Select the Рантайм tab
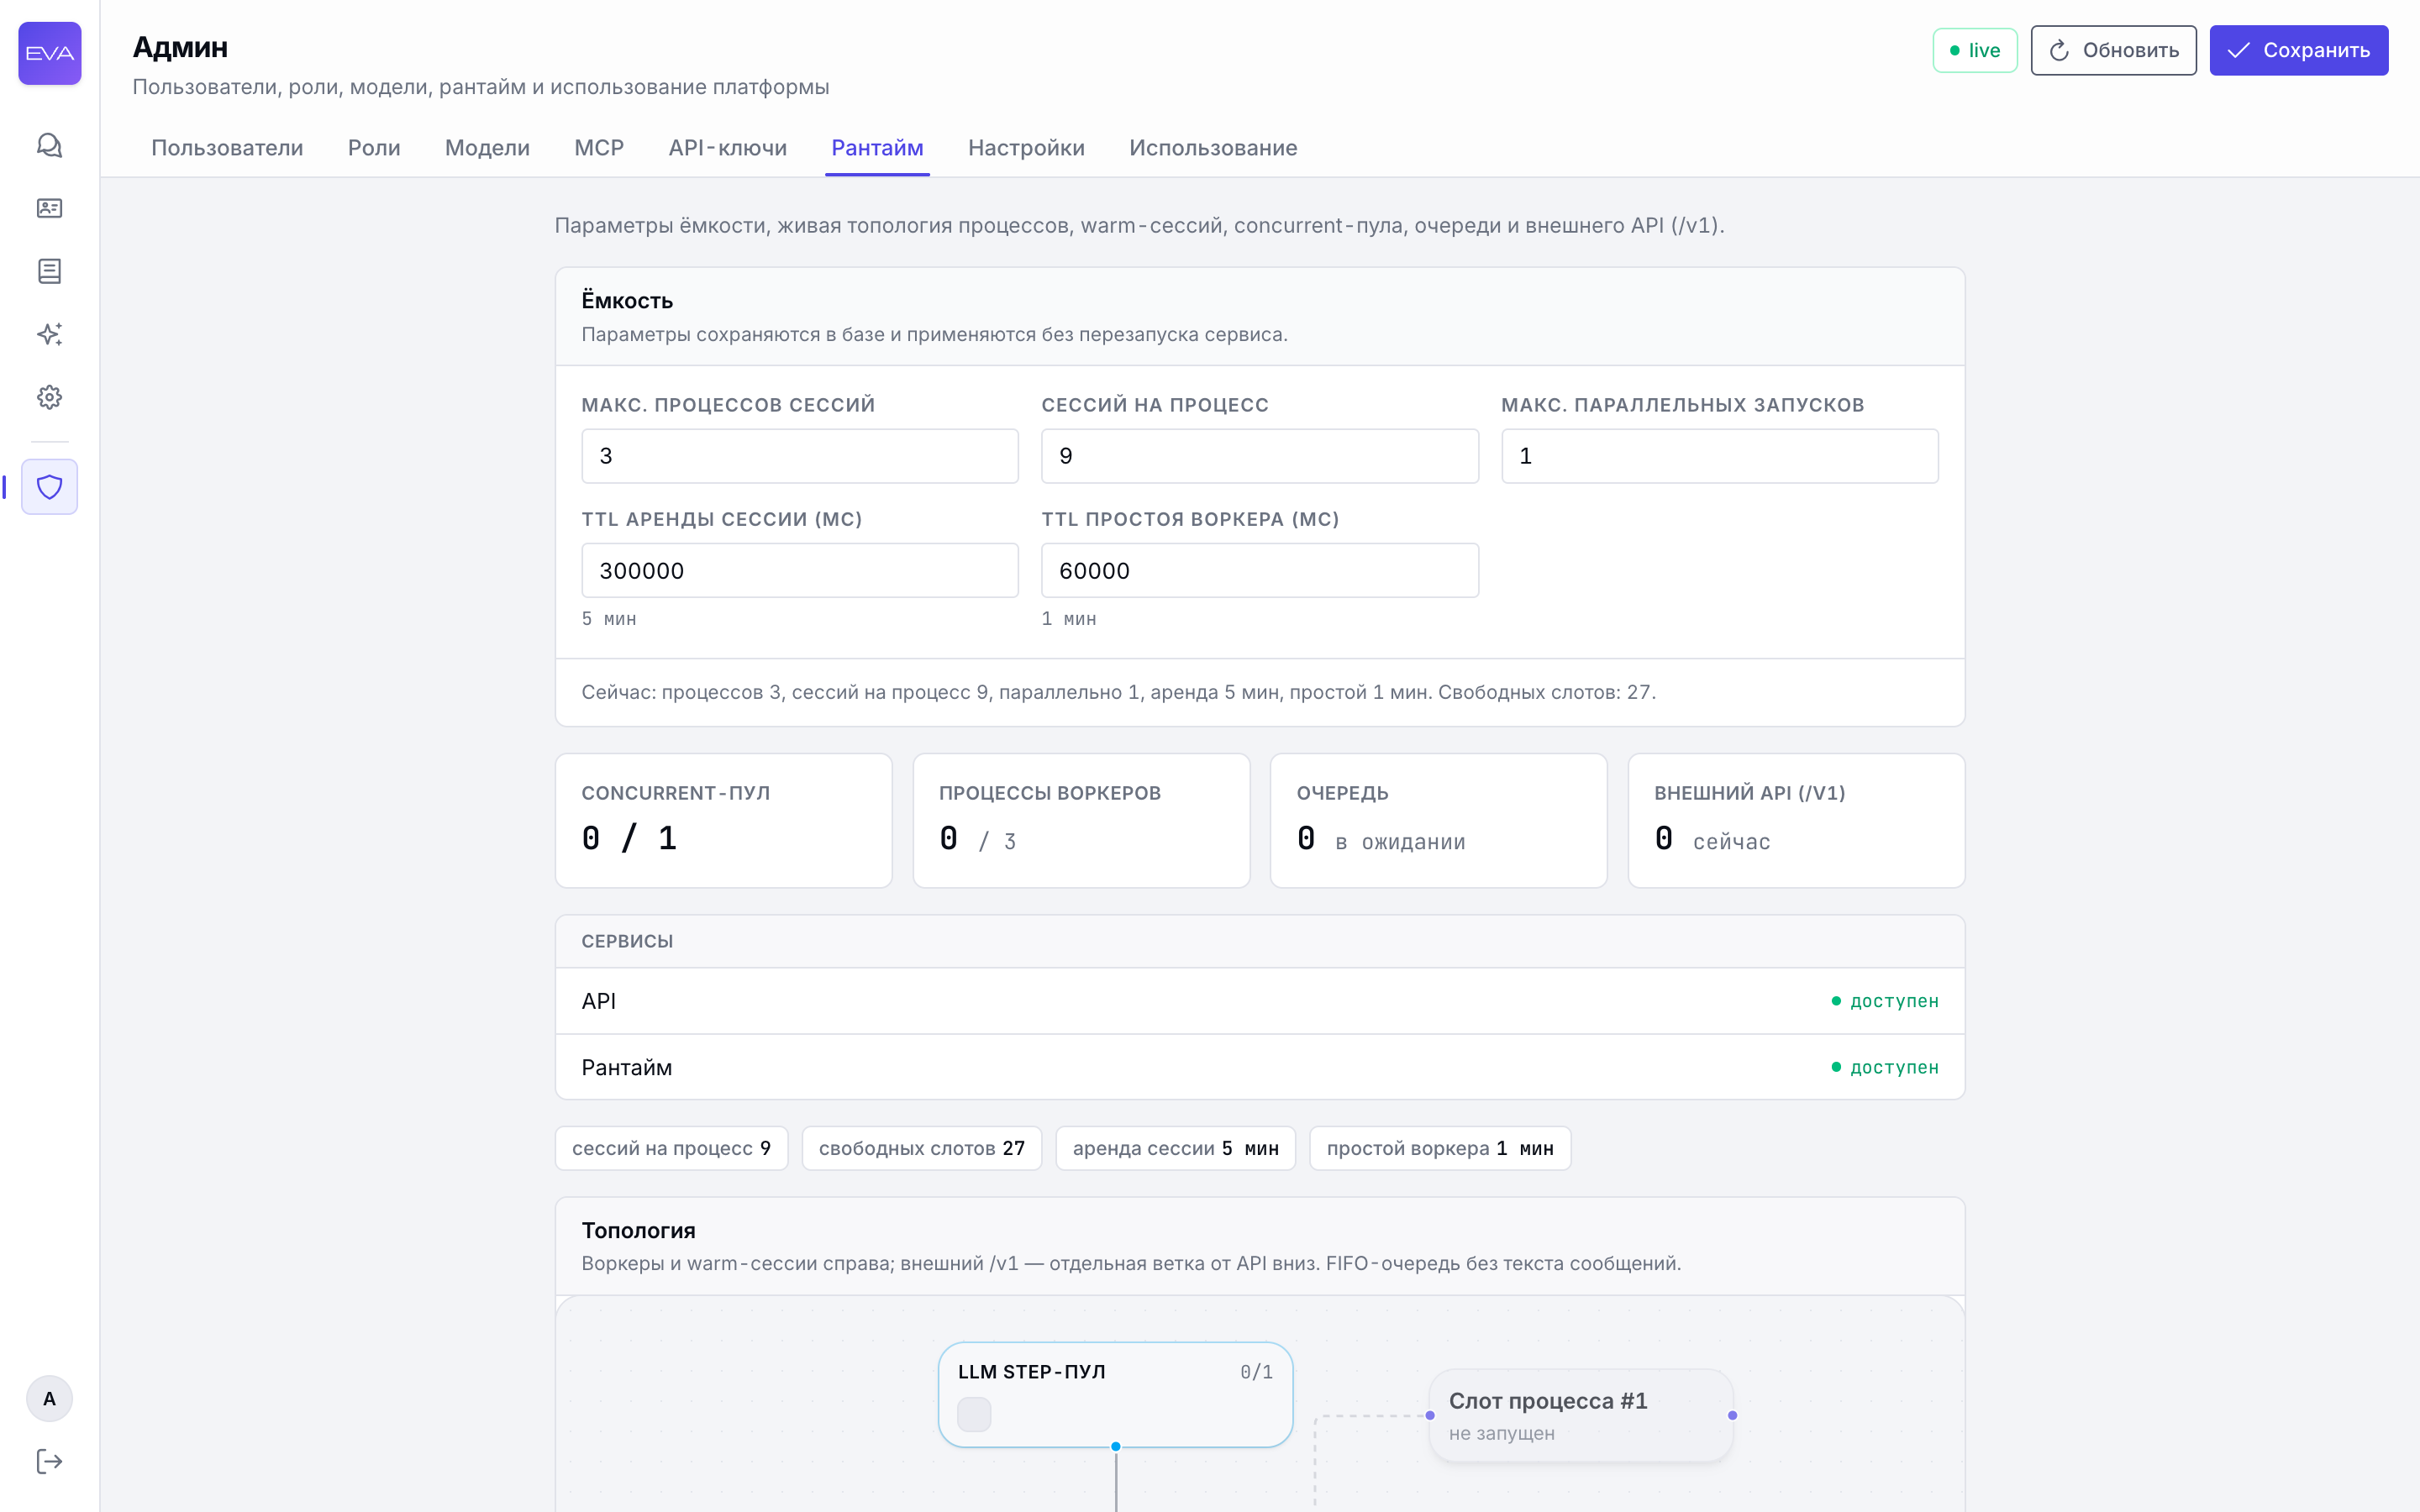The width and height of the screenshot is (2420, 1512). [x=877, y=148]
